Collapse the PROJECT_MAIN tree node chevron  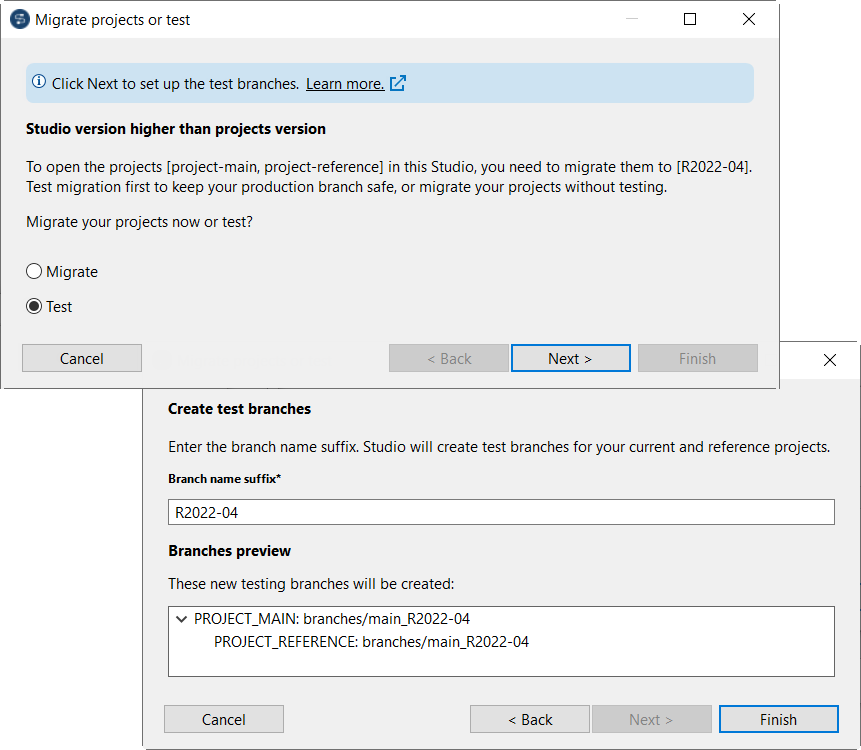[181, 620]
